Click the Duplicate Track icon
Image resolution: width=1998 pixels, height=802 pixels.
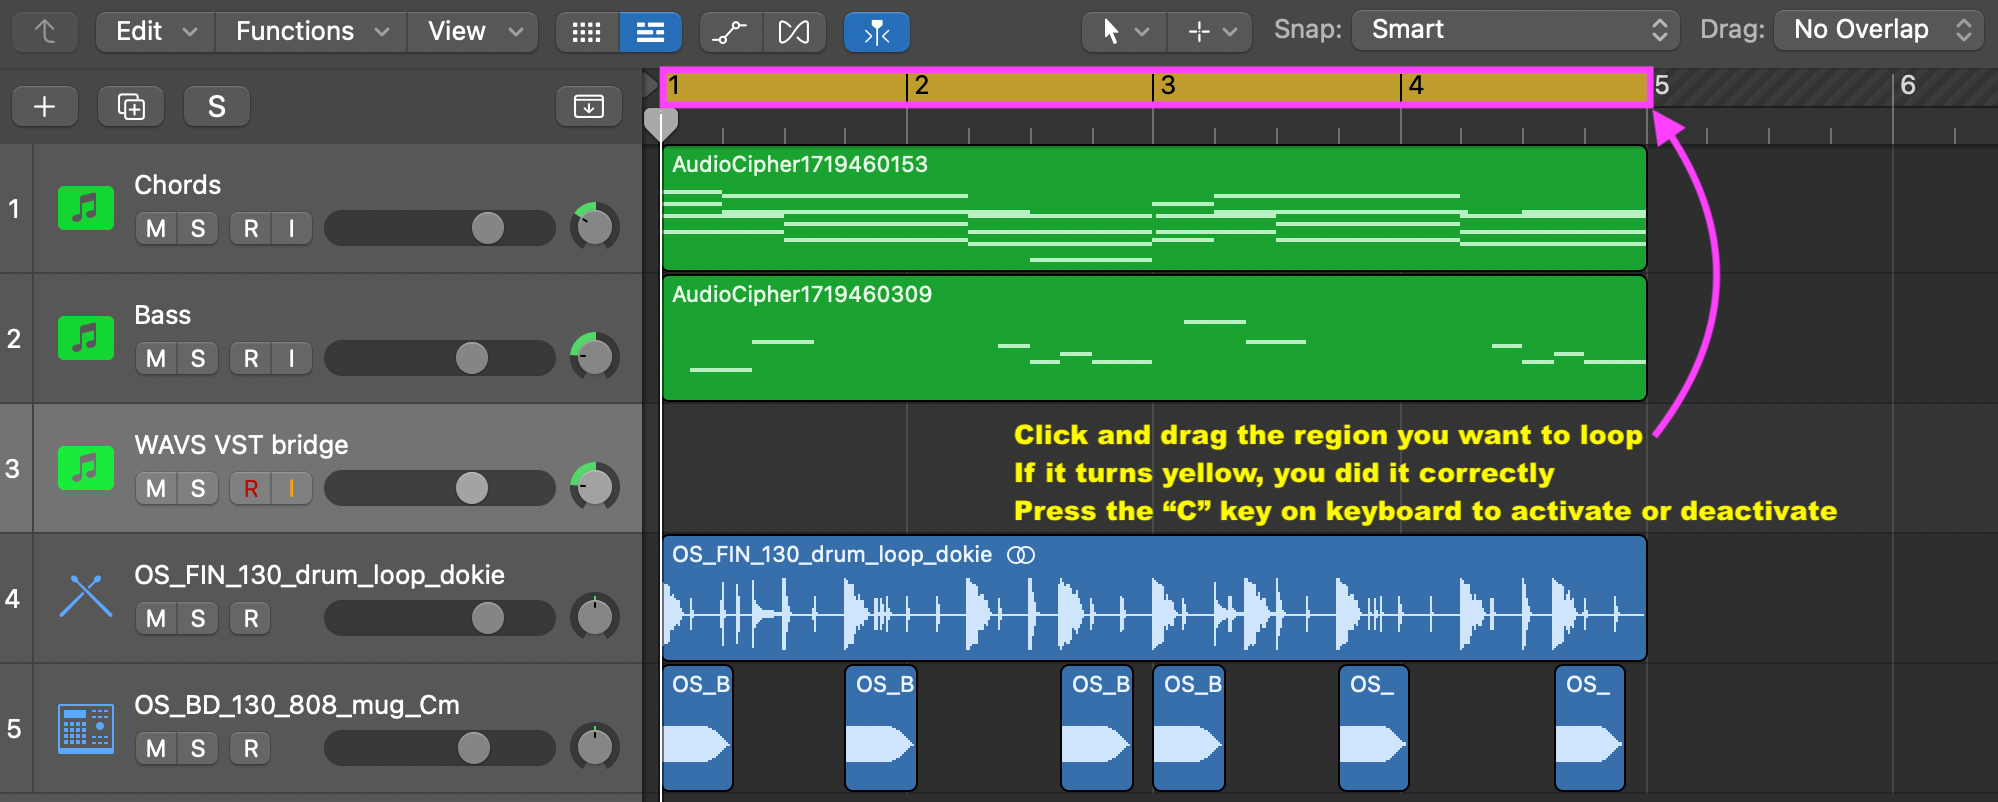tap(131, 107)
